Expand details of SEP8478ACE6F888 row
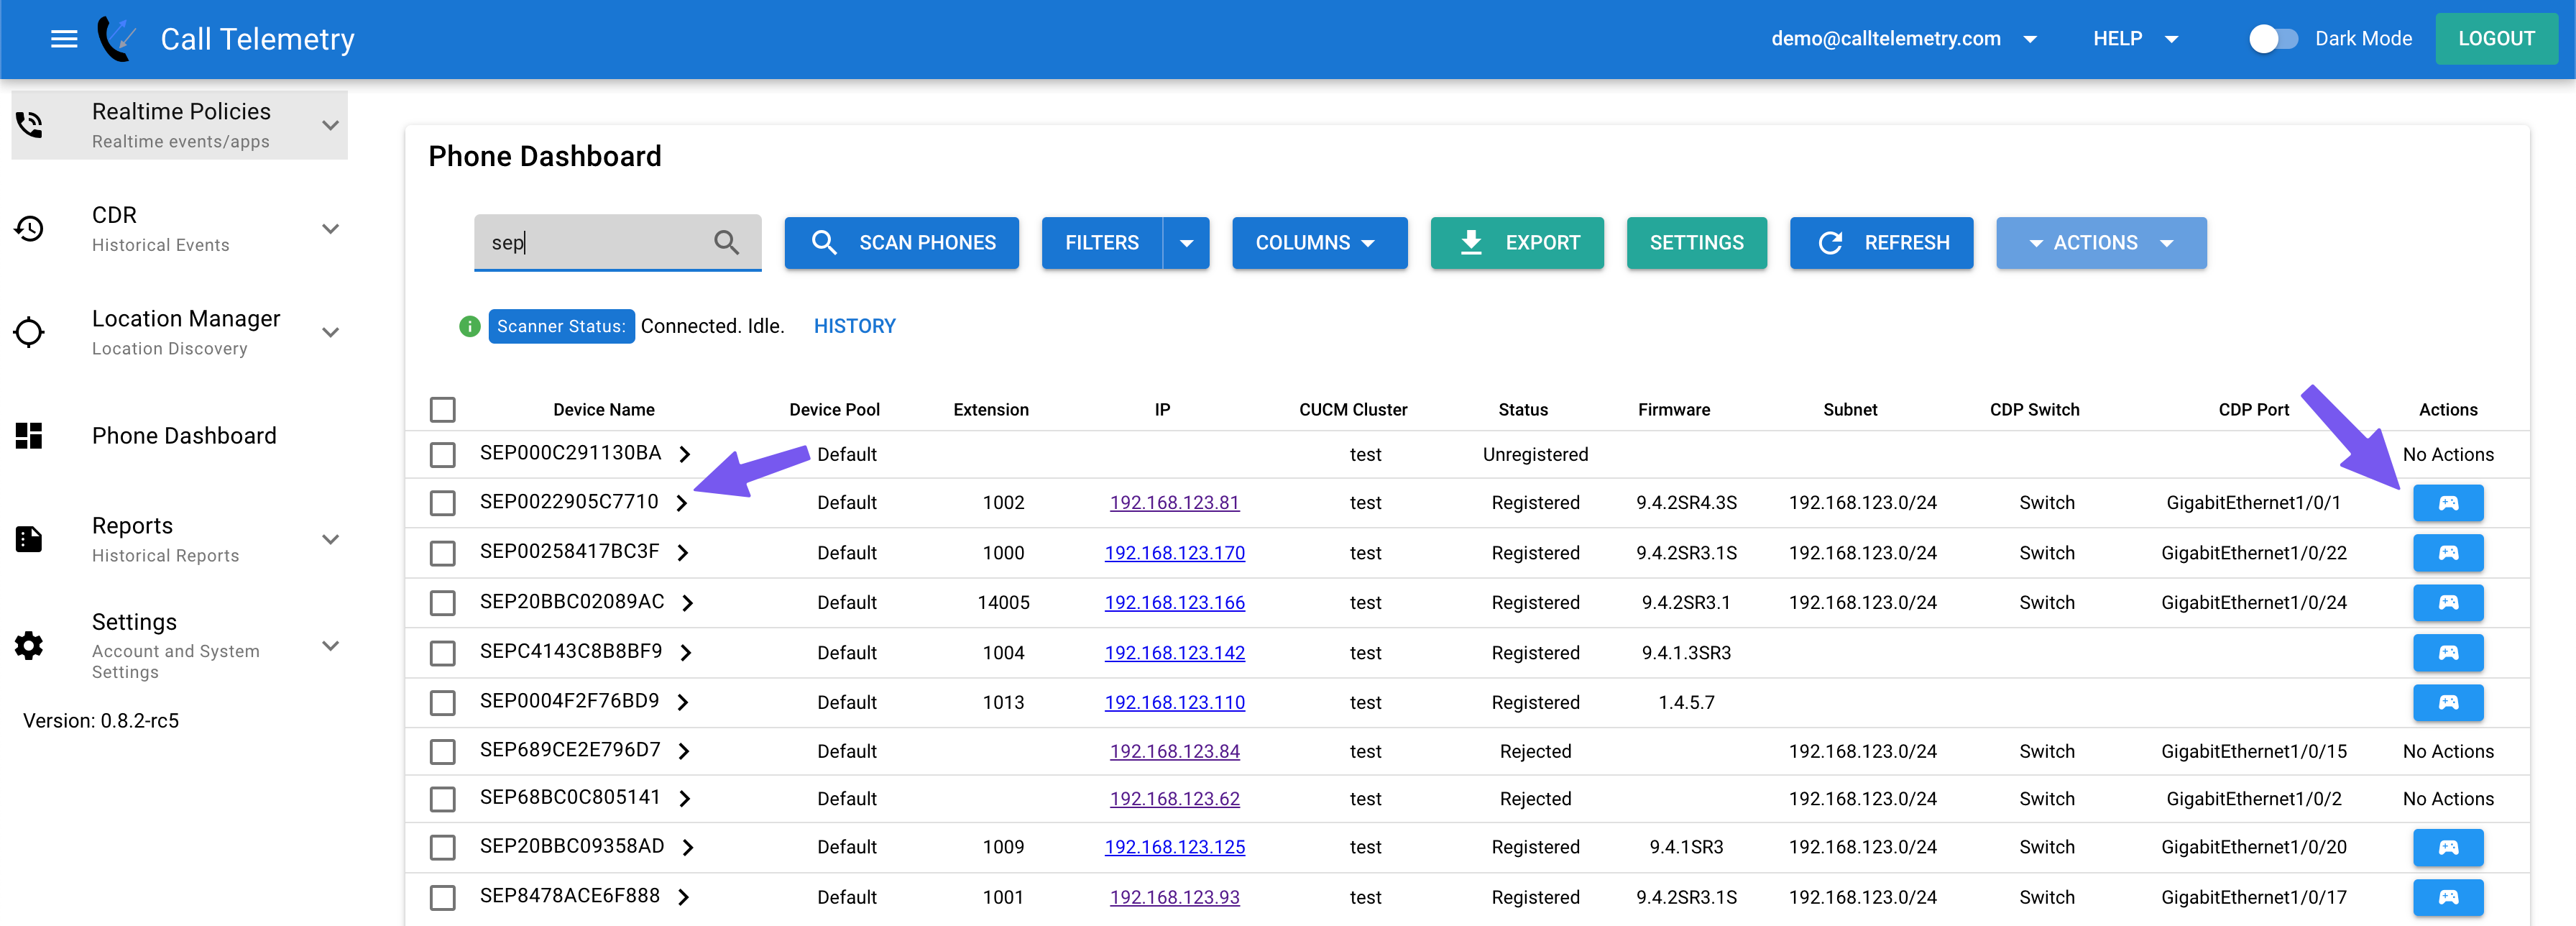 coord(684,897)
